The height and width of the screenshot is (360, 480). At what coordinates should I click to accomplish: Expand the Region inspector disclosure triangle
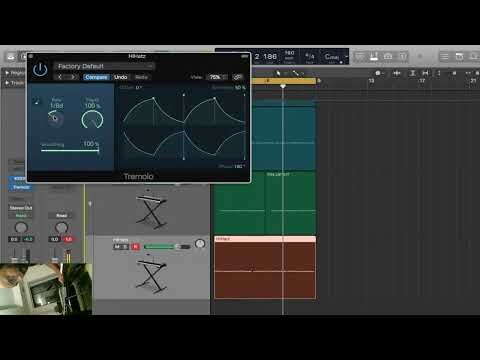[x=7, y=73]
